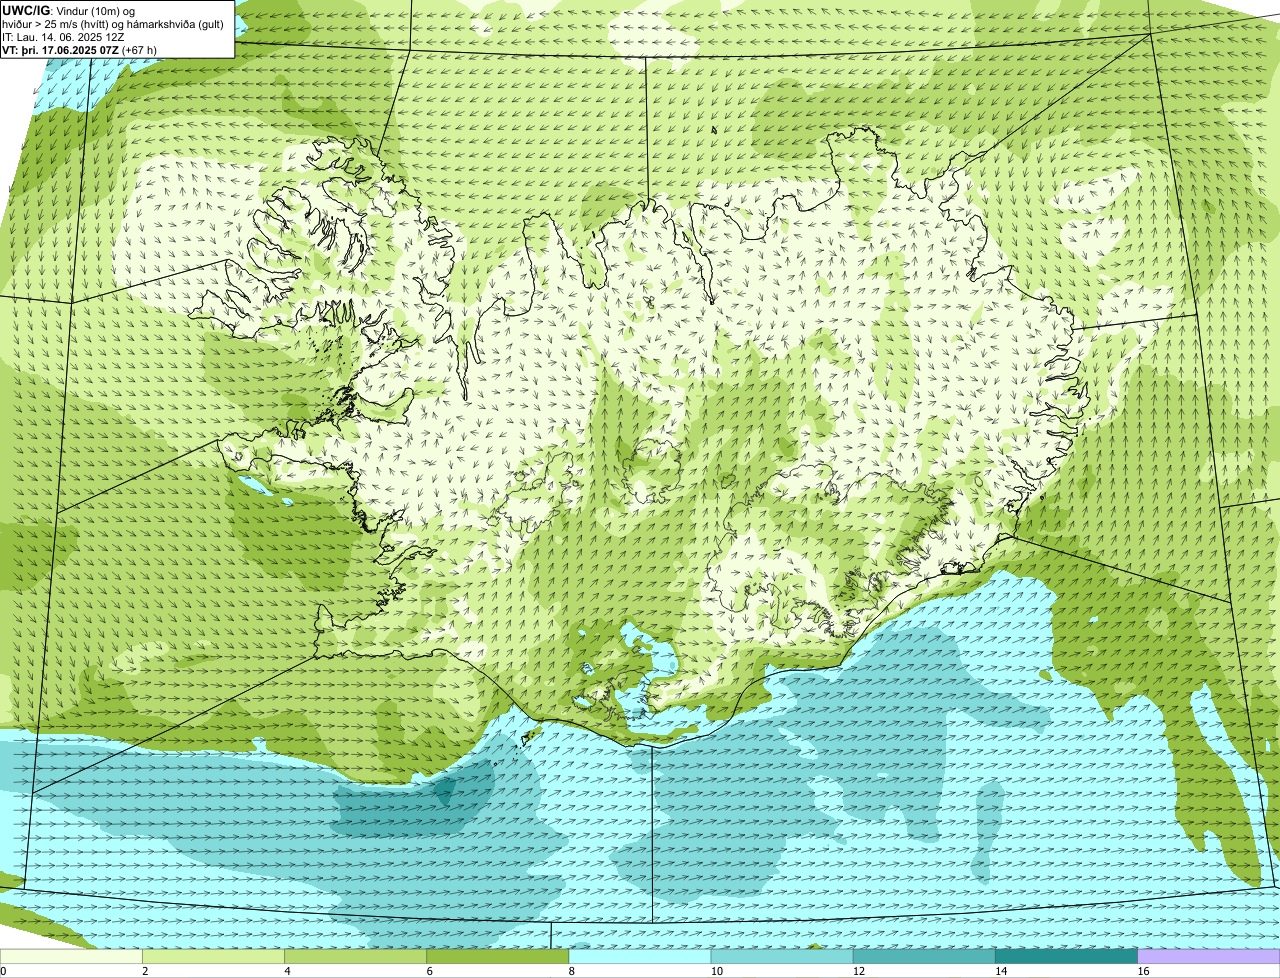Click the medium green 4–6 legend swatch

(356, 956)
